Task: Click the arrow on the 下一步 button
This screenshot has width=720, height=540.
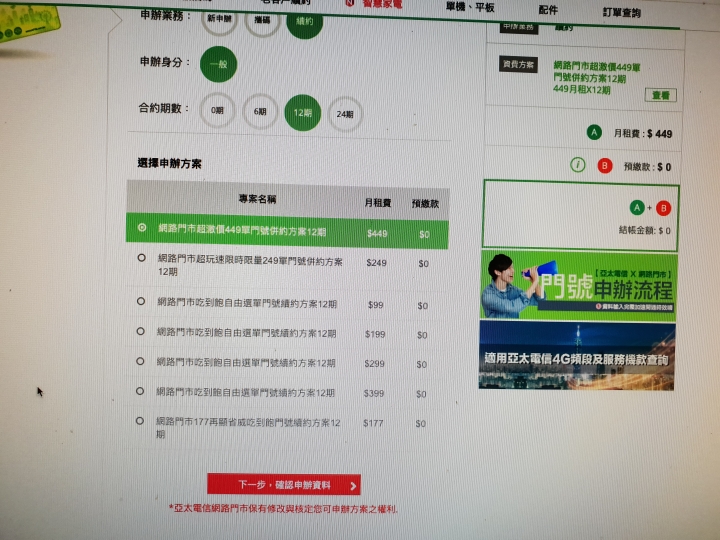Action: tap(353, 486)
